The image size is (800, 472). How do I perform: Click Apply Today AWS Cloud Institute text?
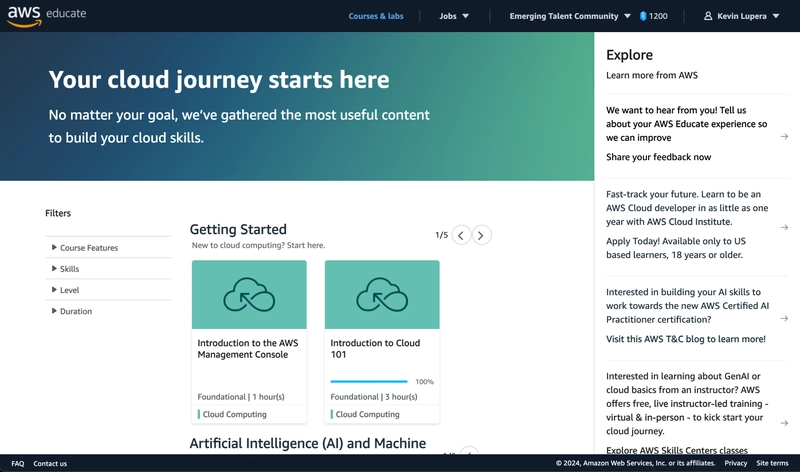pos(676,248)
